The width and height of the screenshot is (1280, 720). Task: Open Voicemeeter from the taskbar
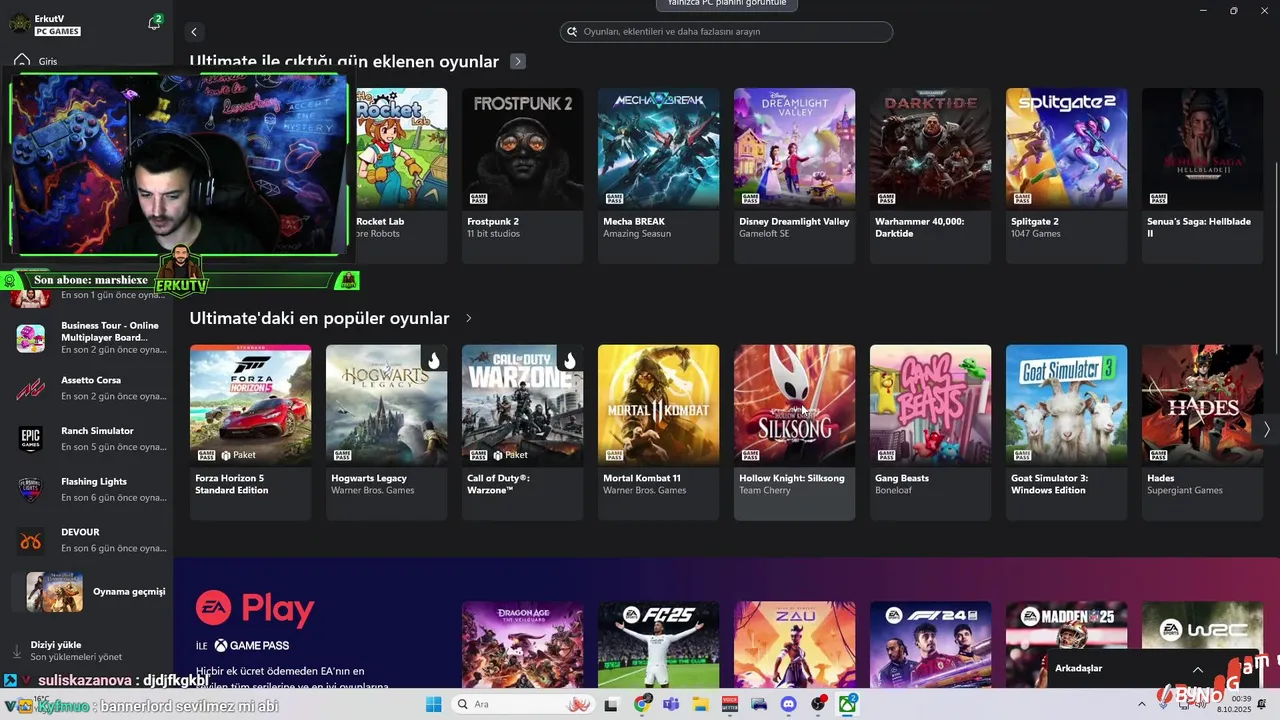(730, 704)
